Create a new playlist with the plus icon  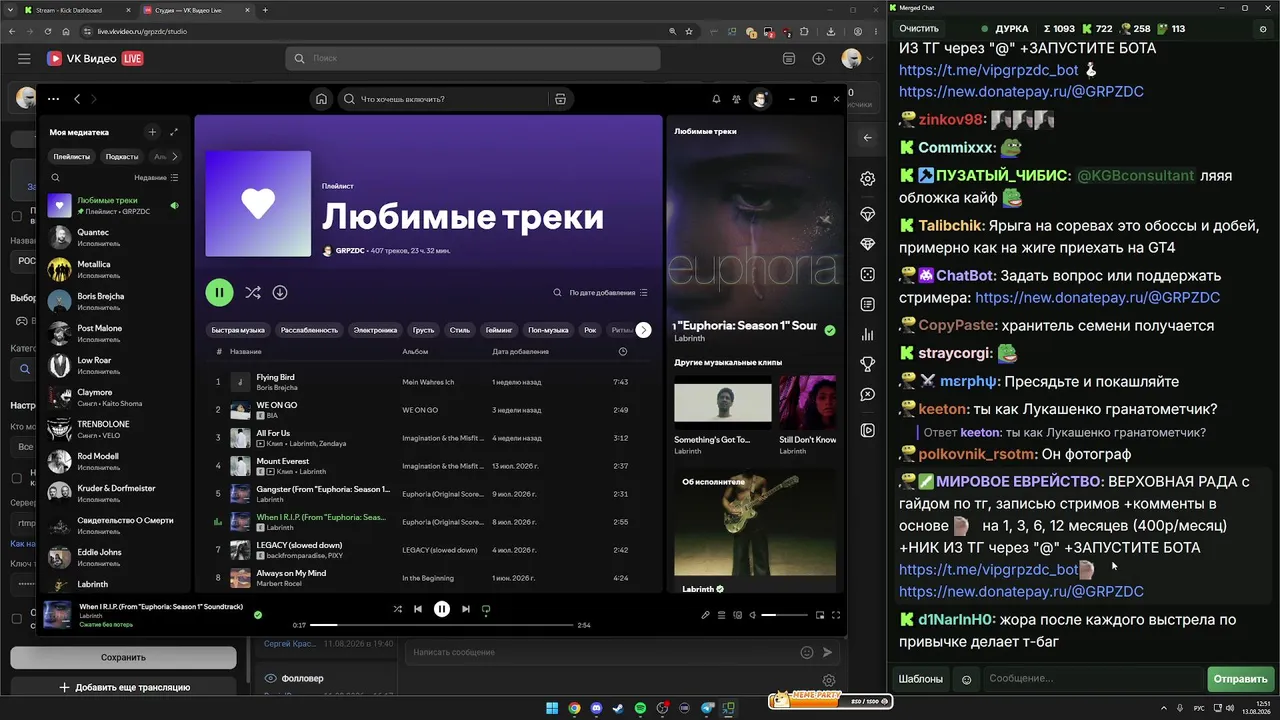tap(152, 132)
